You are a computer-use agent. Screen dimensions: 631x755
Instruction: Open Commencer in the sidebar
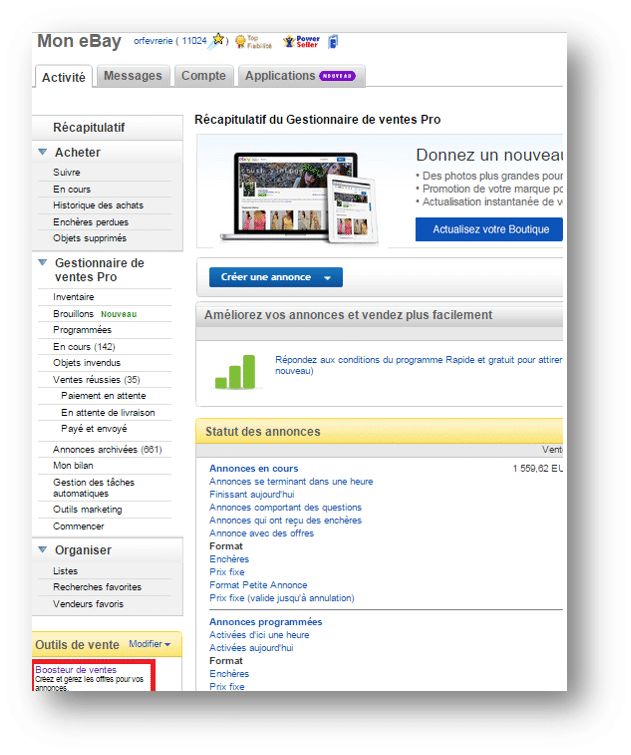pyautogui.click(x=79, y=526)
